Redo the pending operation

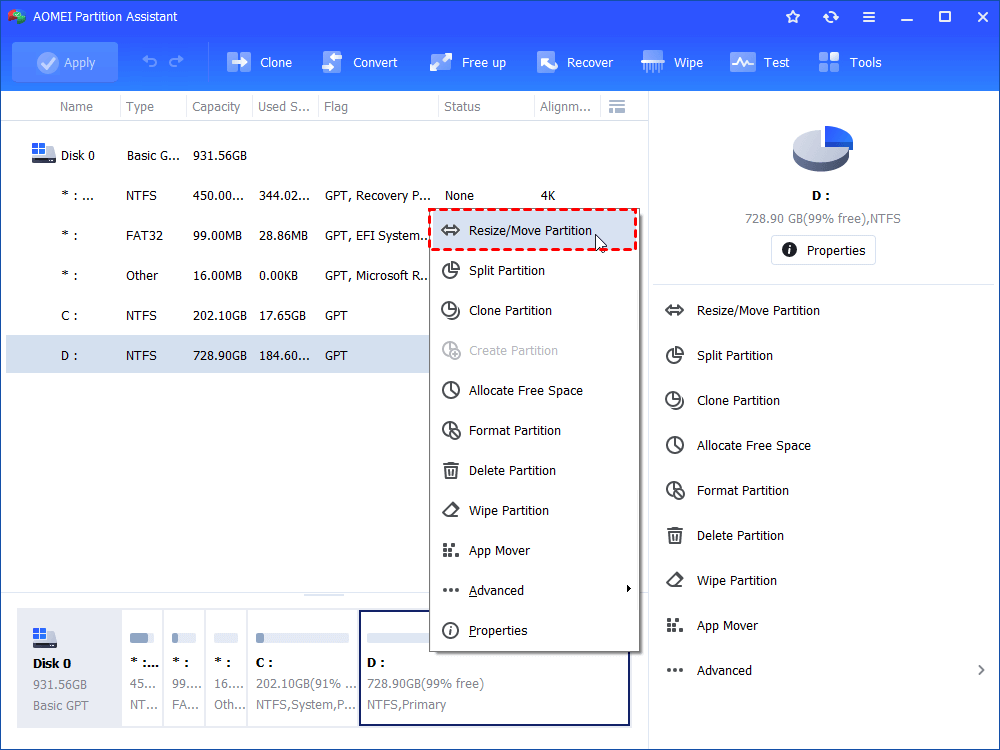(176, 62)
